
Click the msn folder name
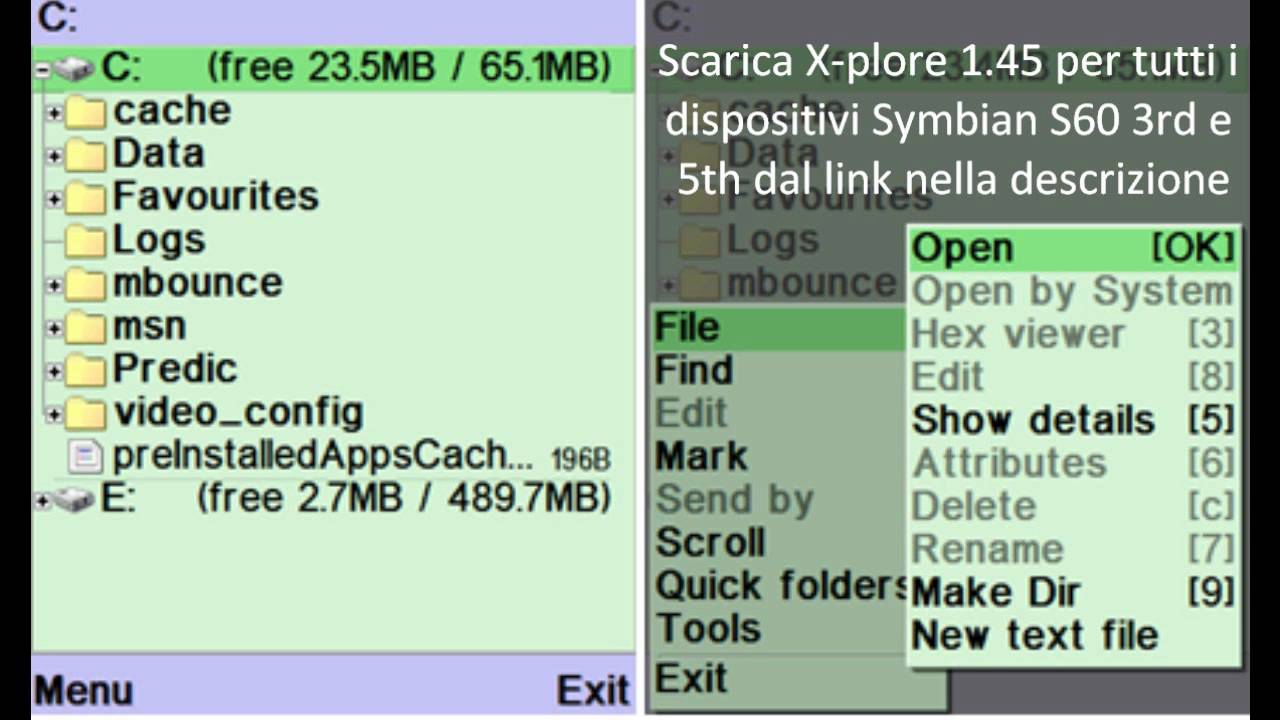tap(149, 327)
